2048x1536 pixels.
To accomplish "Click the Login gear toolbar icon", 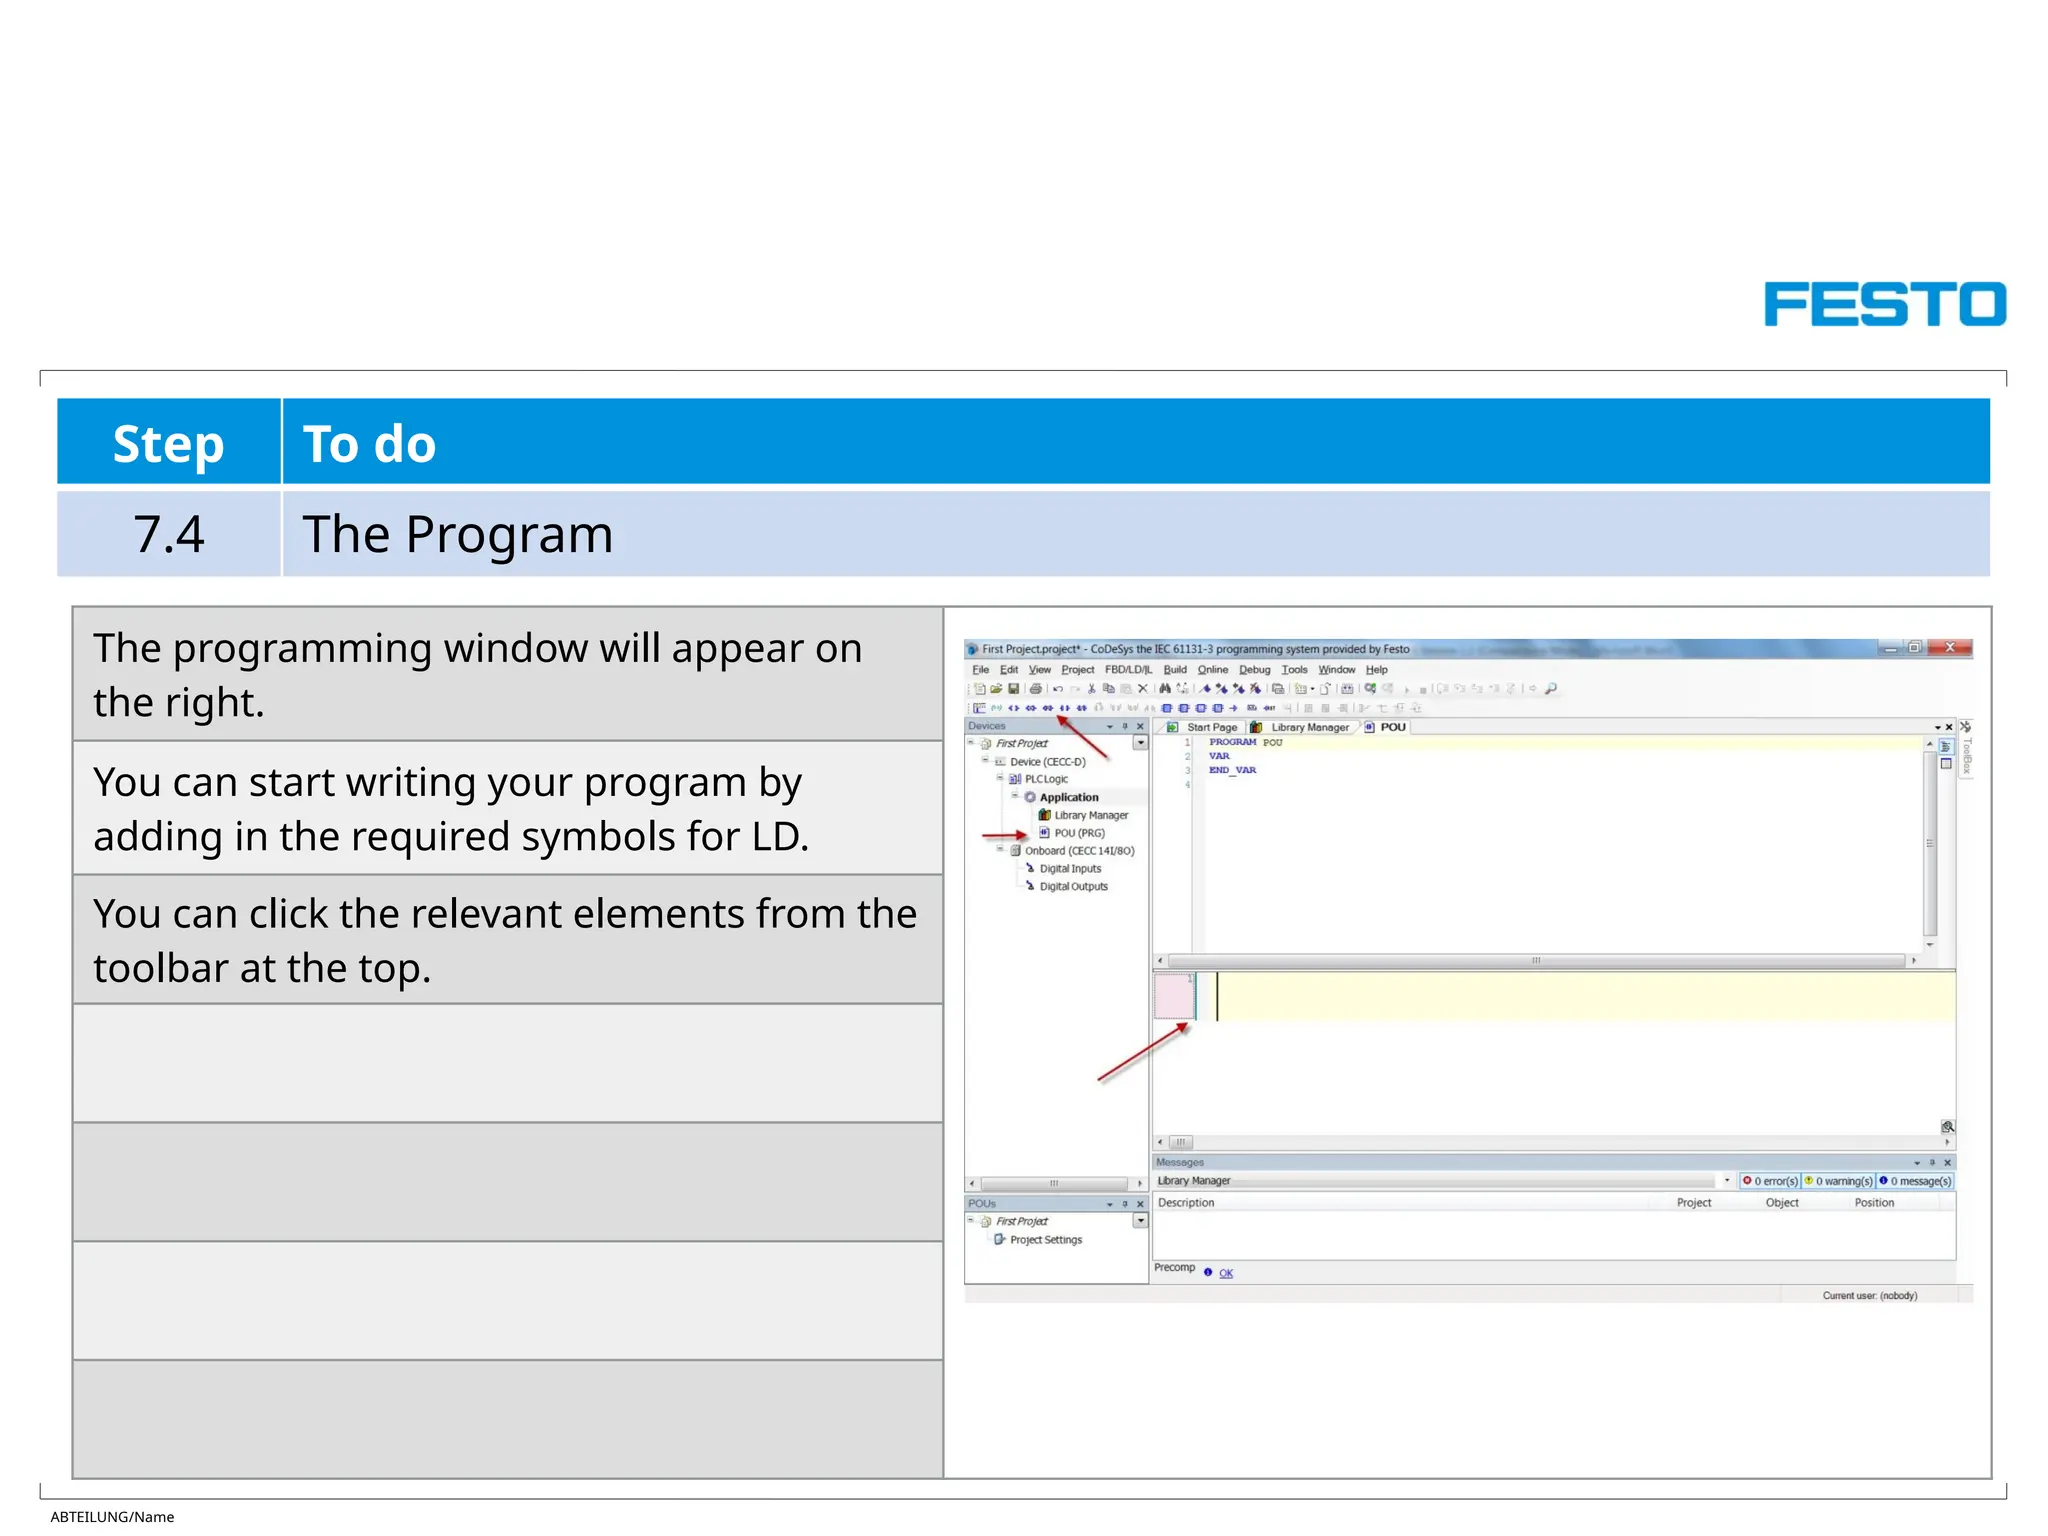I will [1370, 689].
